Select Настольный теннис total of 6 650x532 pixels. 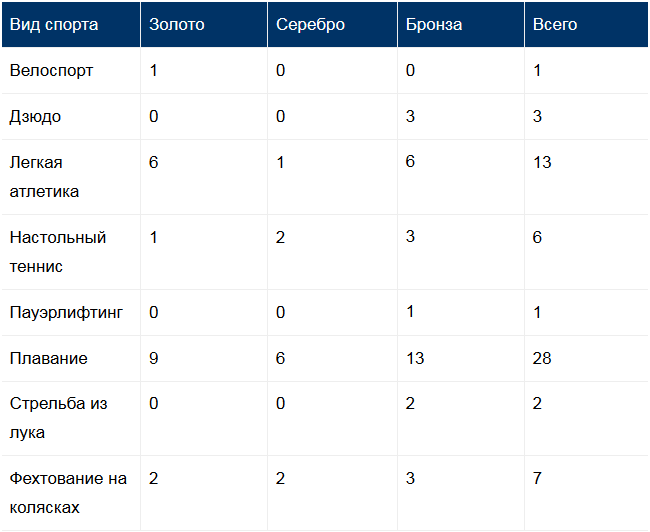click(x=537, y=238)
